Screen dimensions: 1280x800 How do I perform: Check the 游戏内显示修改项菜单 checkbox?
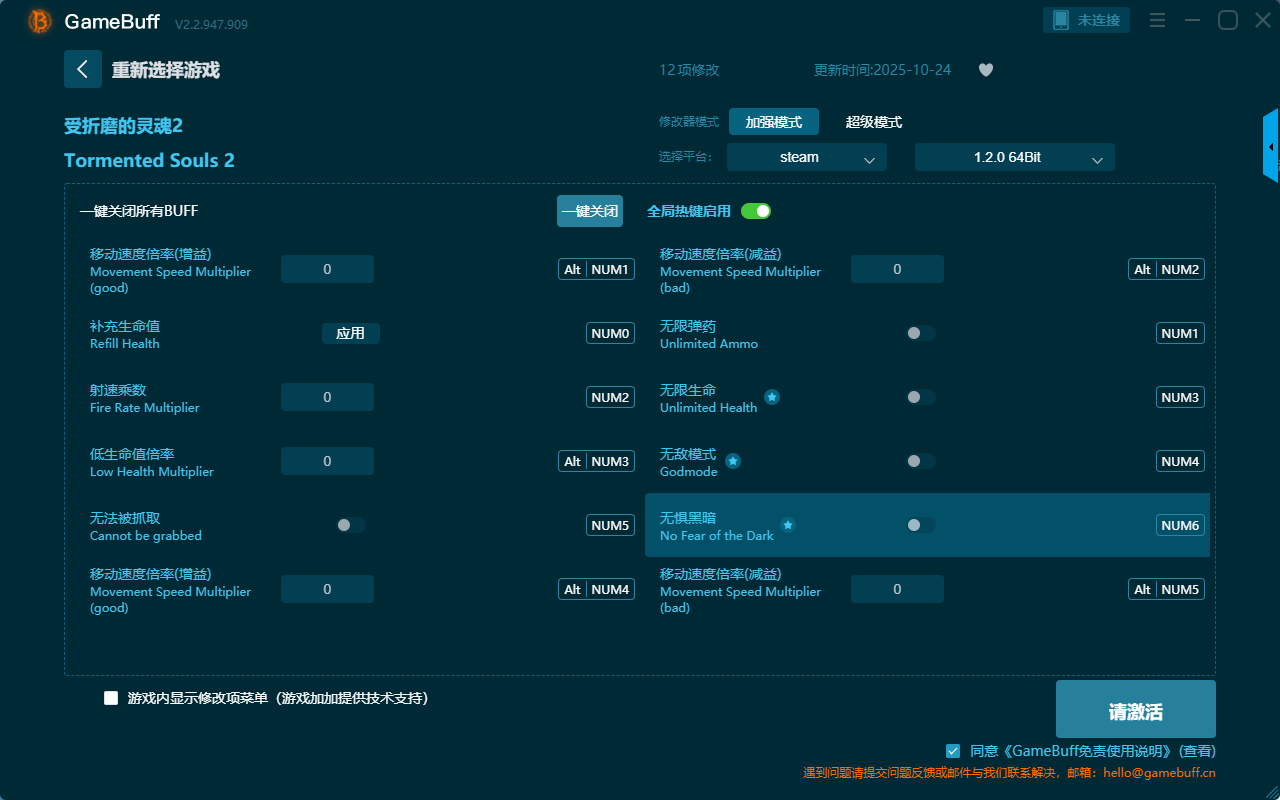tap(111, 698)
